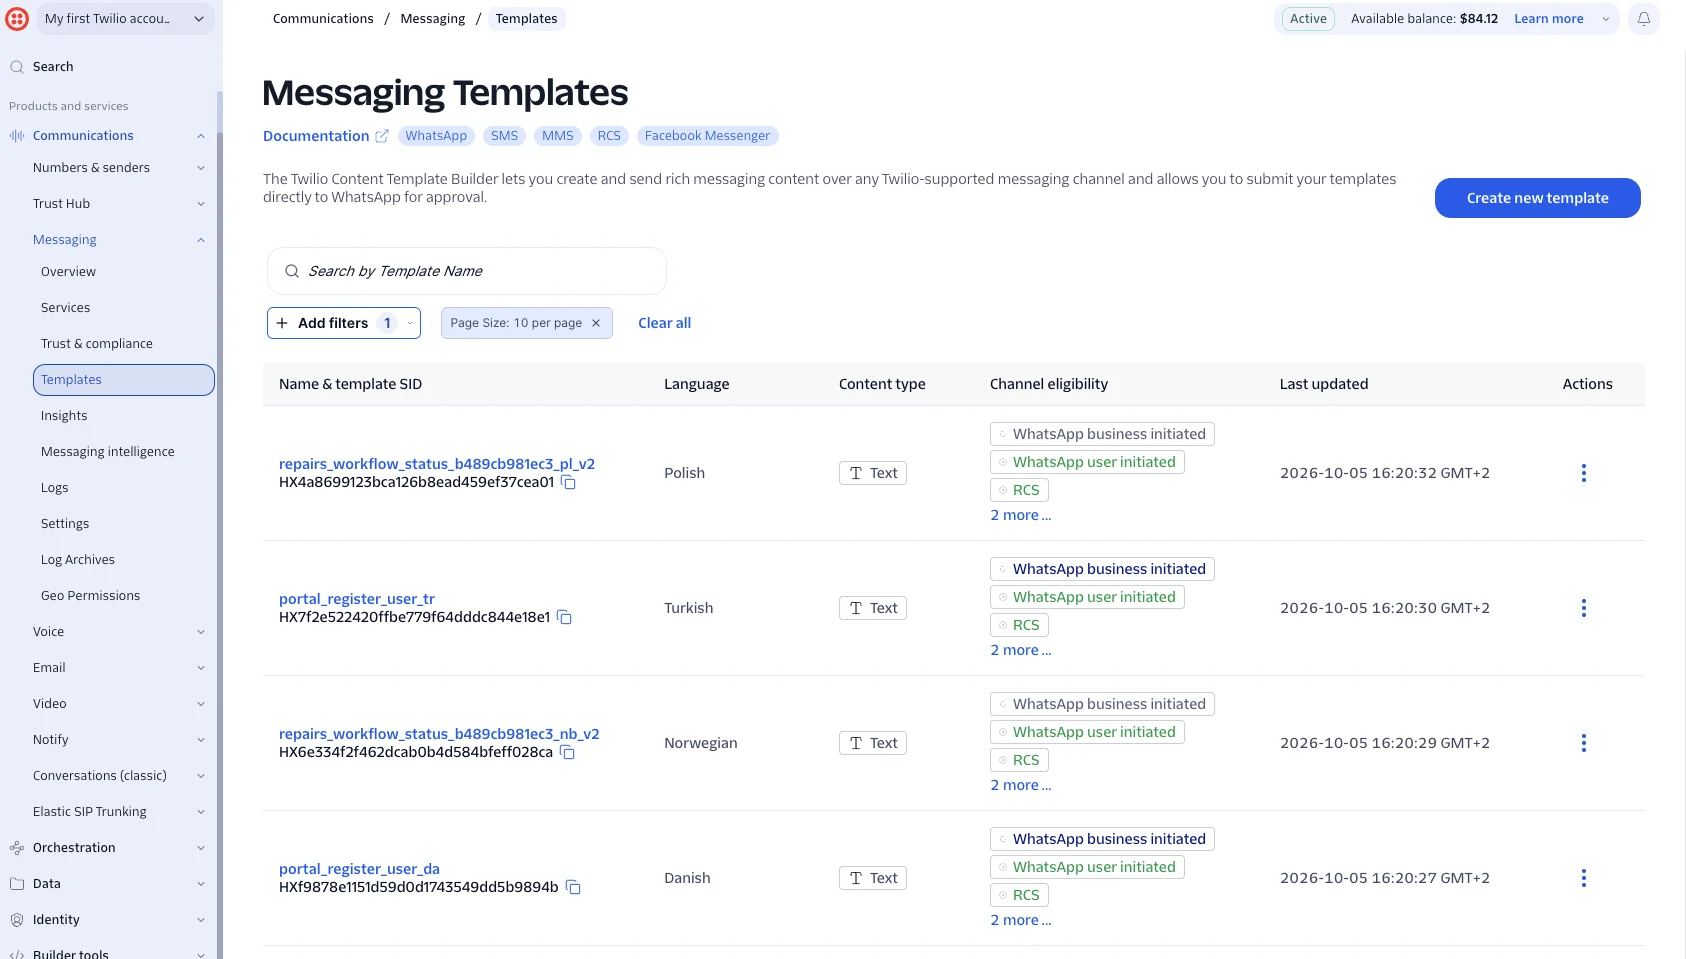The height and width of the screenshot is (959, 1686).
Task: Click the WhatsApp documentation tag
Action: 436,136
